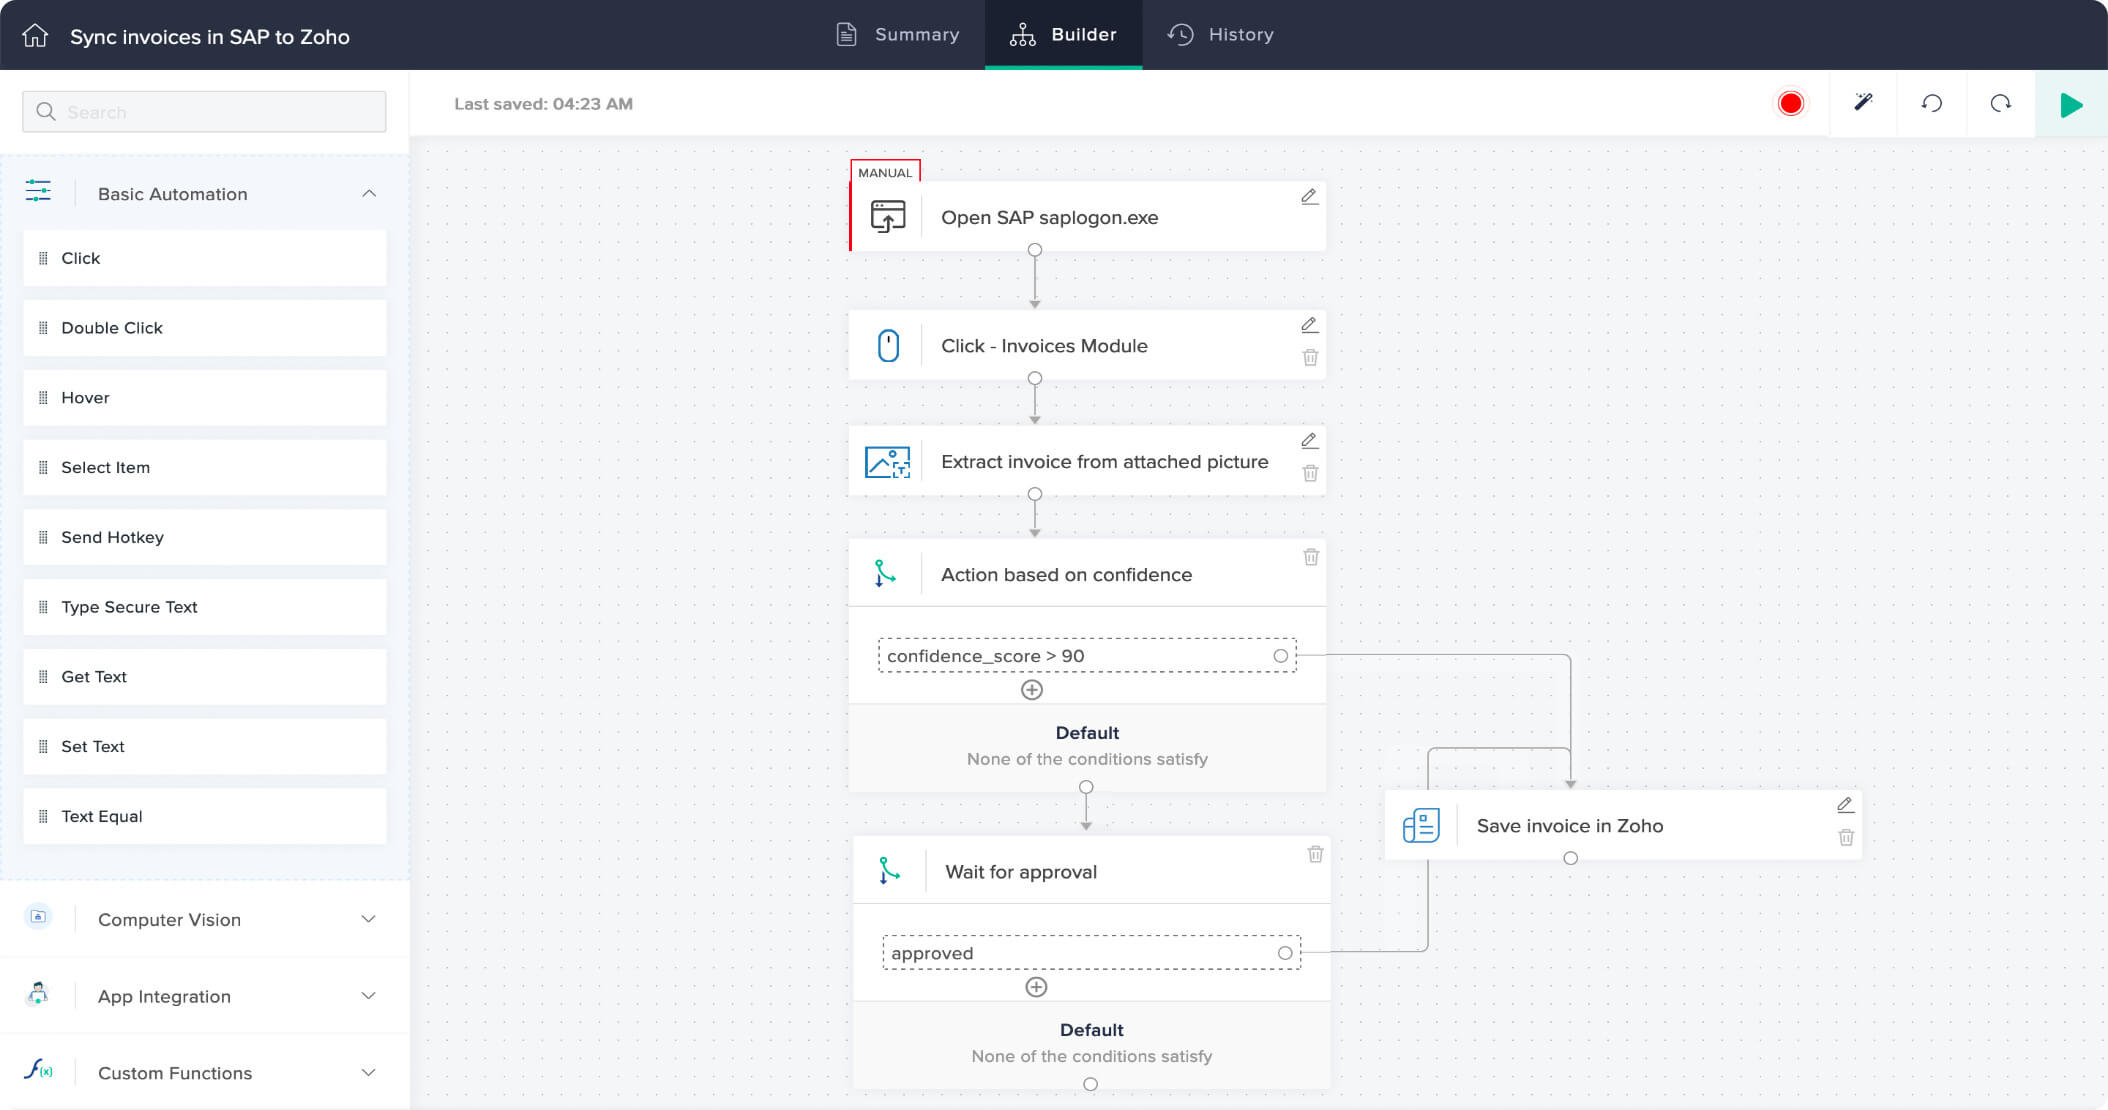The width and height of the screenshot is (2108, 1110).
Task: Edit the Open SAP saplogon.exe step
Action: tap(1309, 197)
